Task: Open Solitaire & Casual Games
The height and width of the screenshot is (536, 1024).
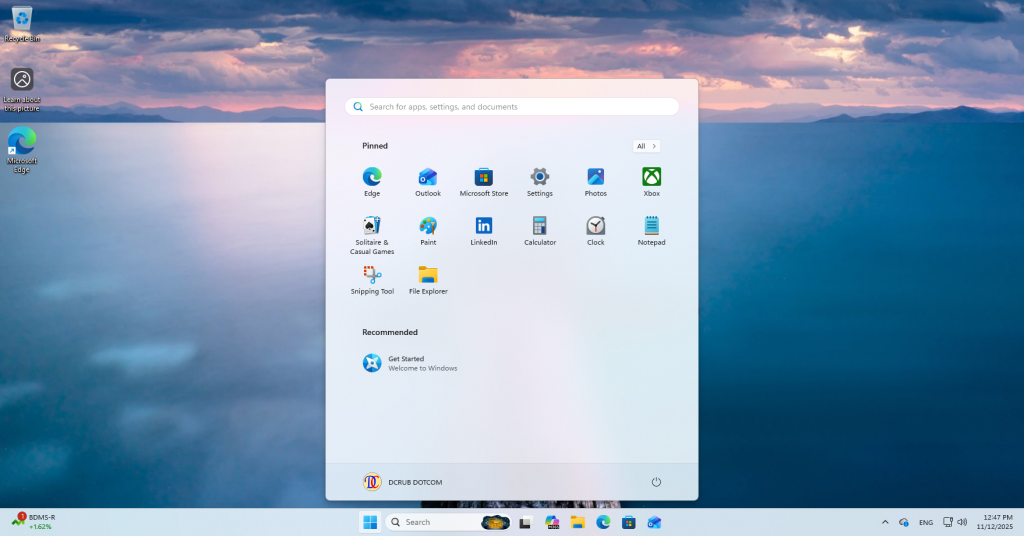Action: tap(372, 235)
